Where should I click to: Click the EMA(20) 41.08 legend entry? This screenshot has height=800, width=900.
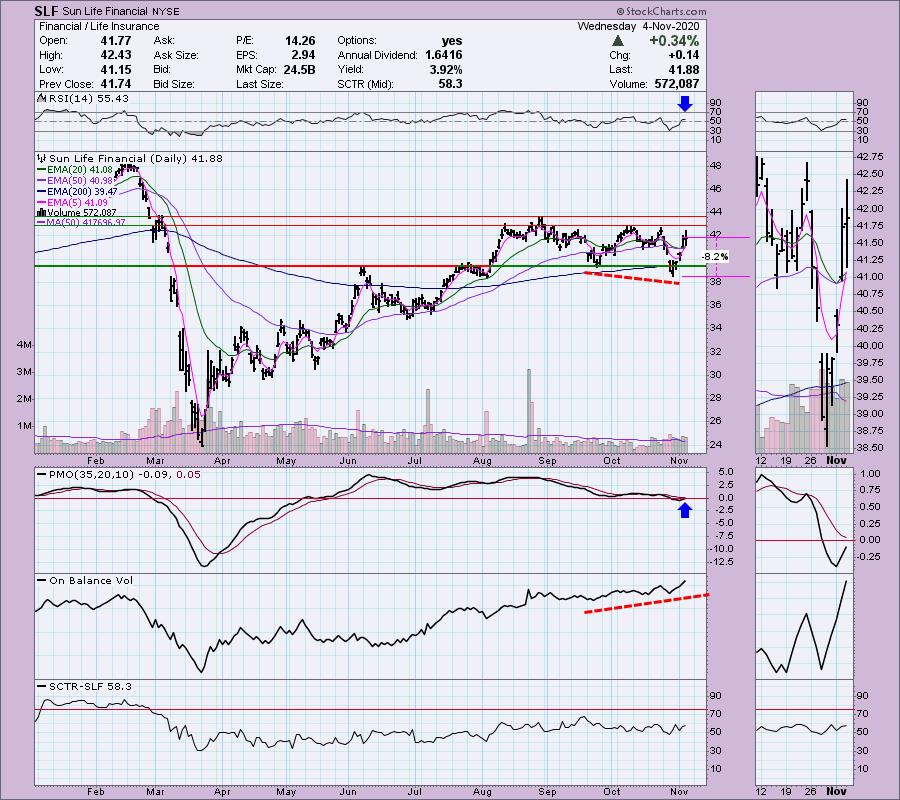(75, 169)
